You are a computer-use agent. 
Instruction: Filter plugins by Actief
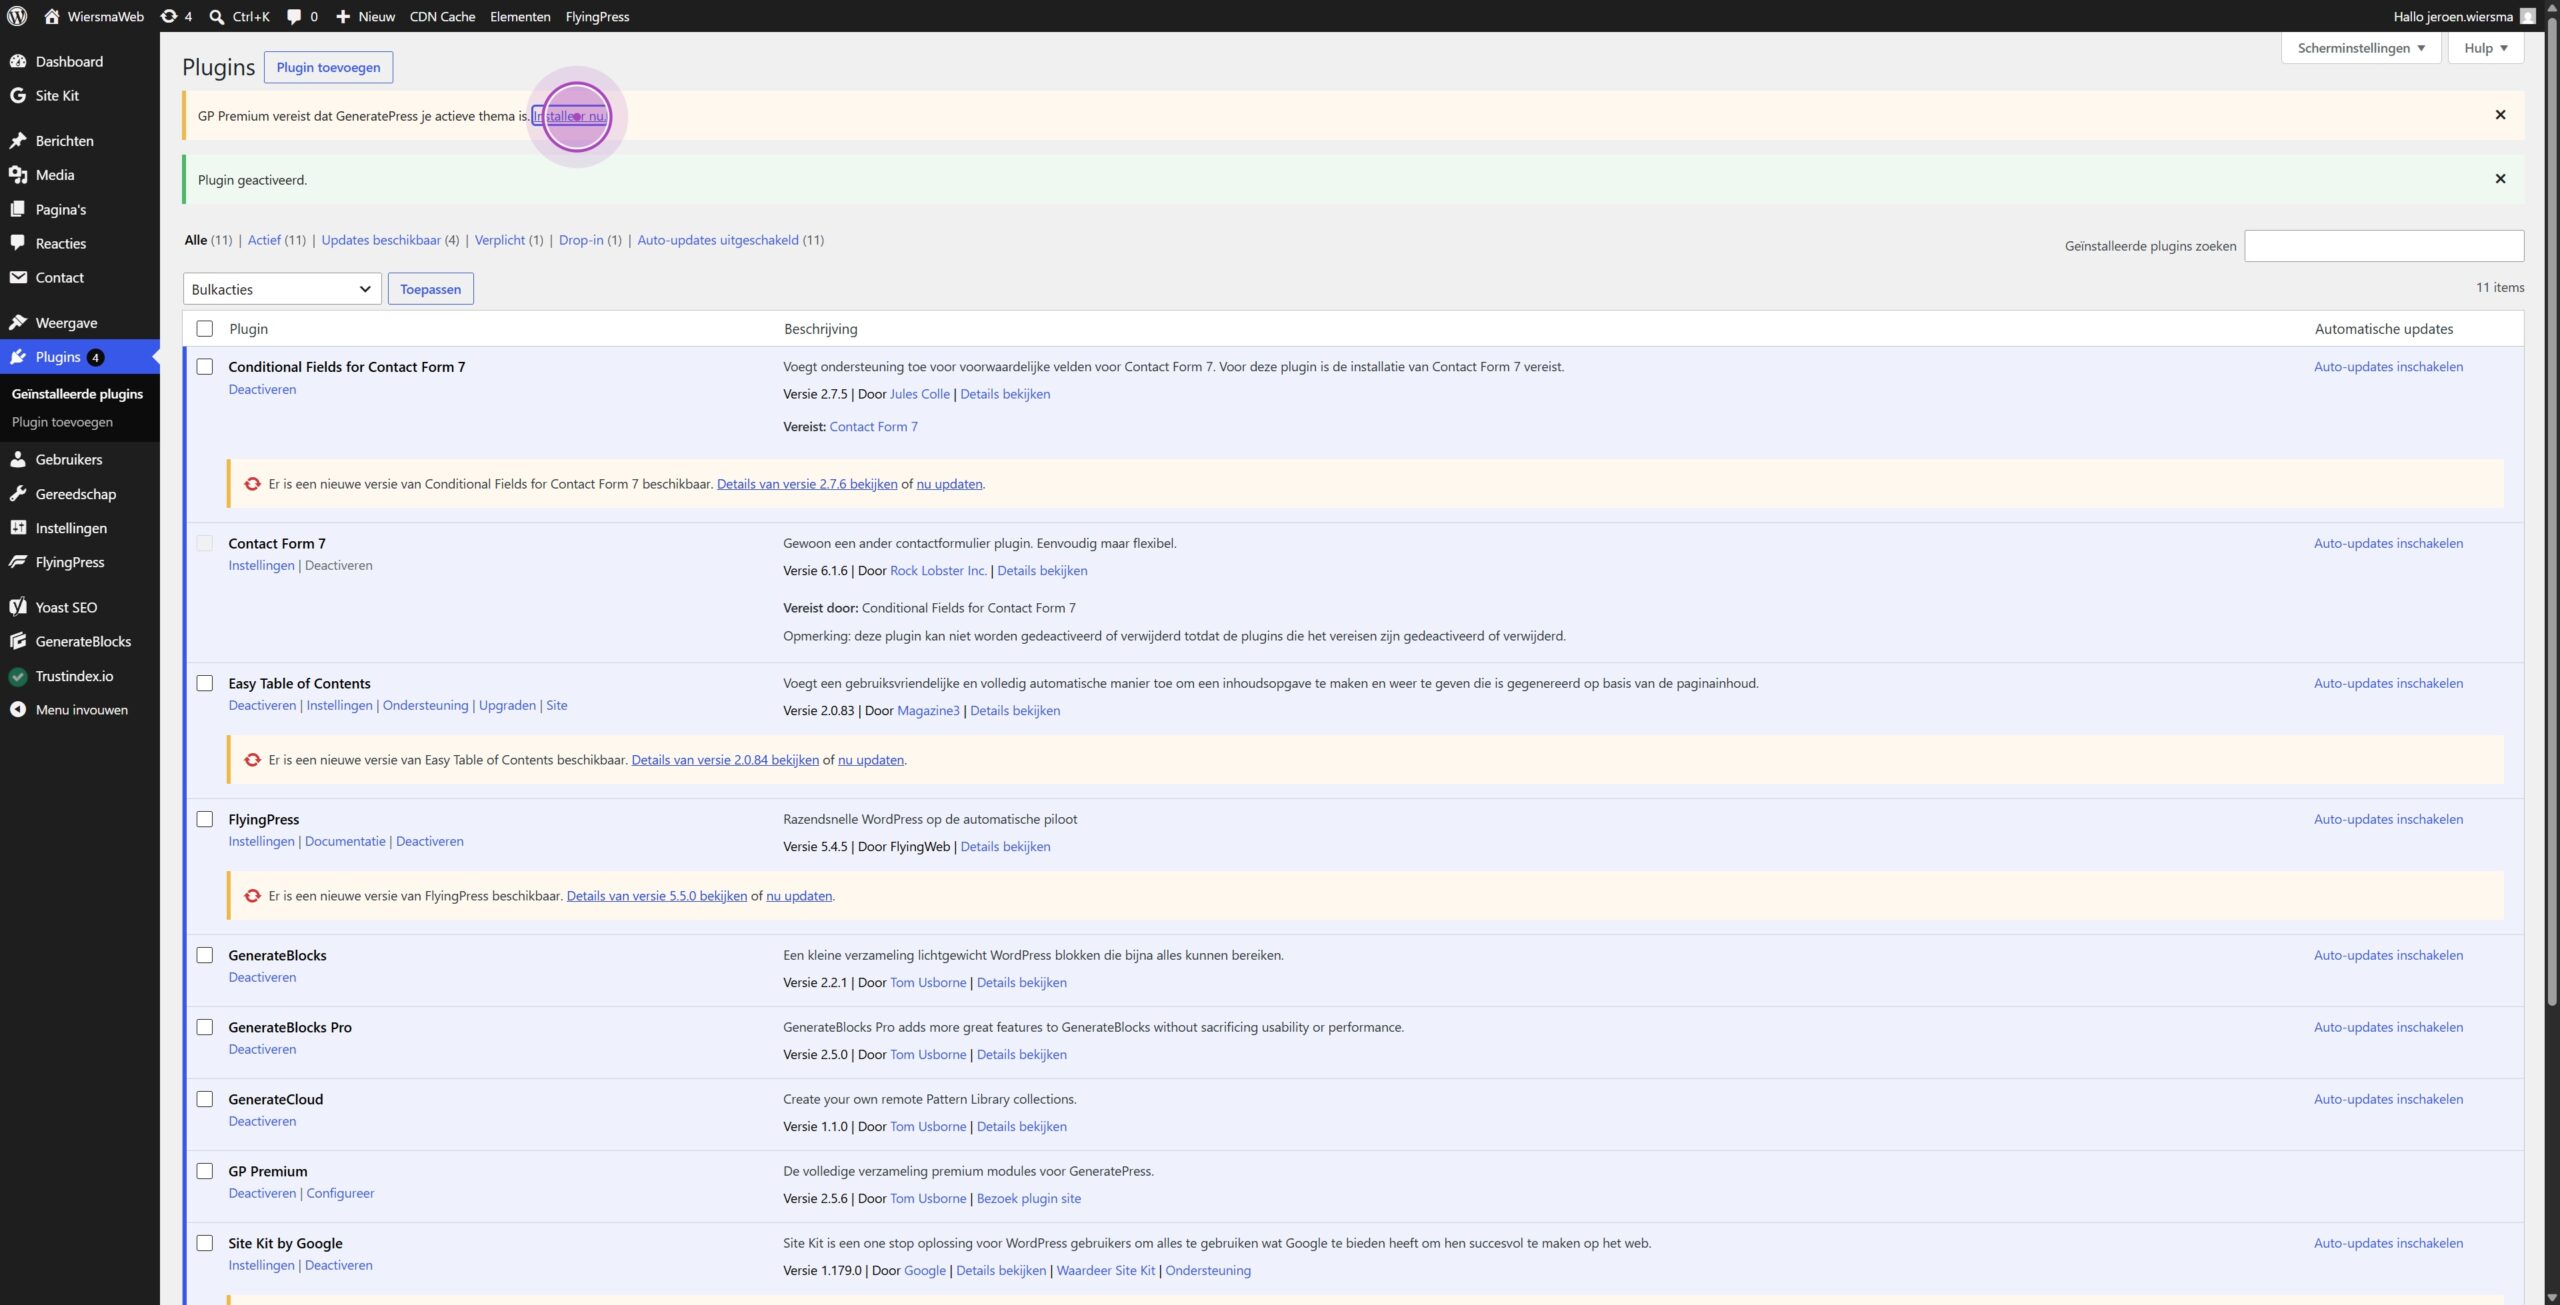264,240
